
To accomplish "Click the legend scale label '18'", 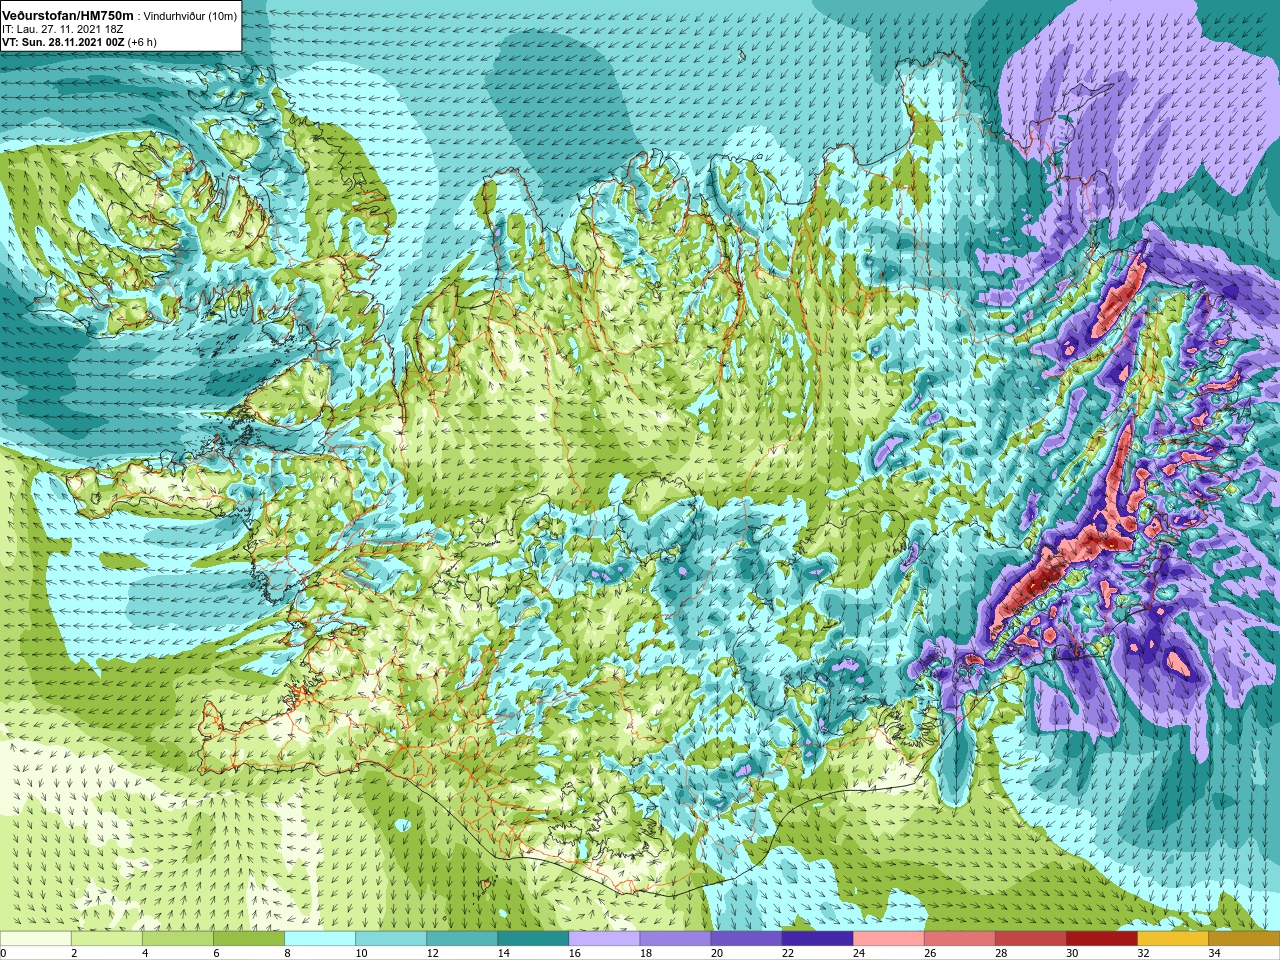I will 645,953.
